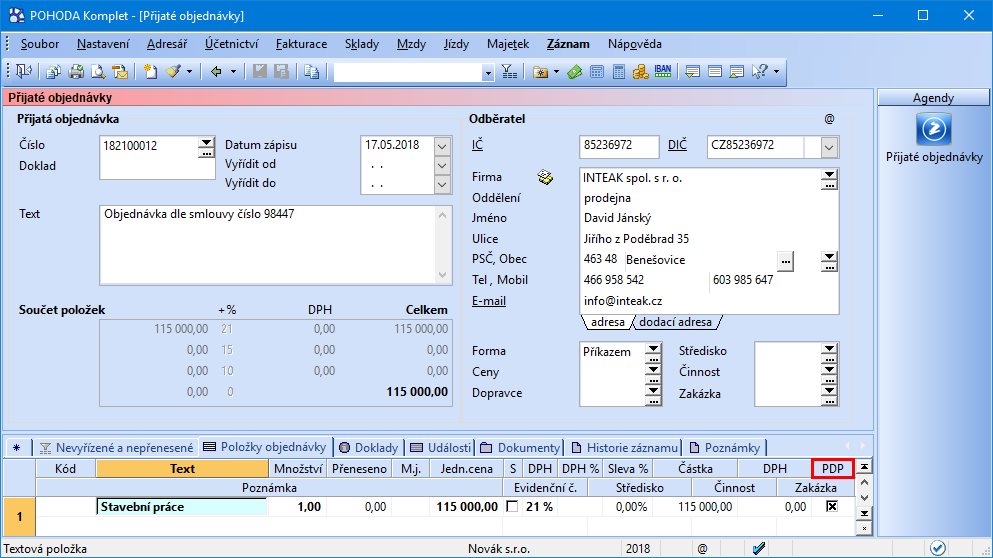Click the Jedn.cena cell 115 000,00

tap(466, 507)
